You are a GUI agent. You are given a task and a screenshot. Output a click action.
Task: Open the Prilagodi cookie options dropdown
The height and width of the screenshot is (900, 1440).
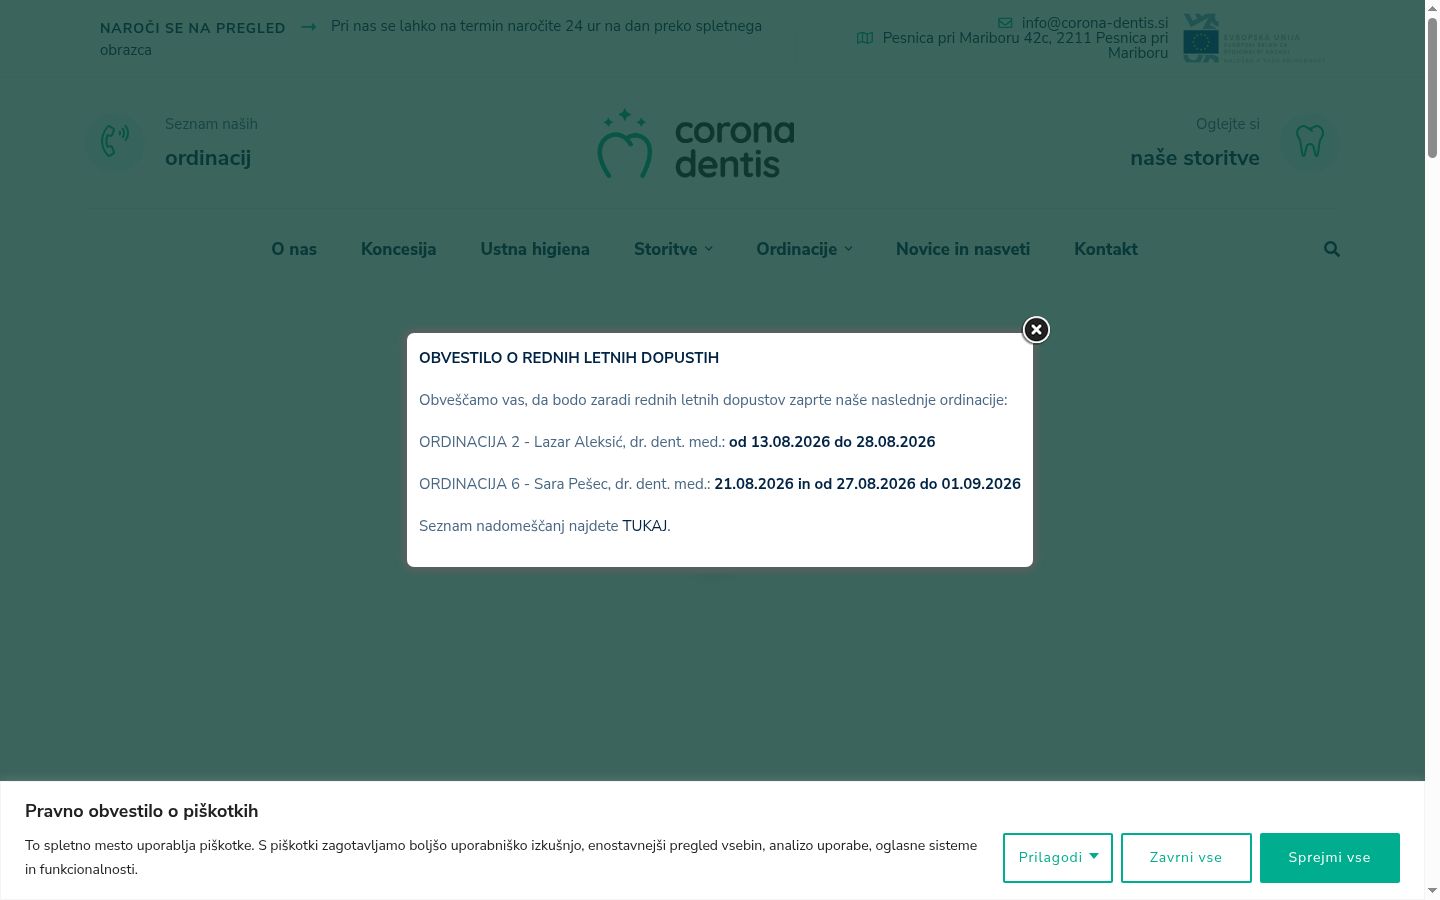pyautogui.click(x=1058, y=858)
